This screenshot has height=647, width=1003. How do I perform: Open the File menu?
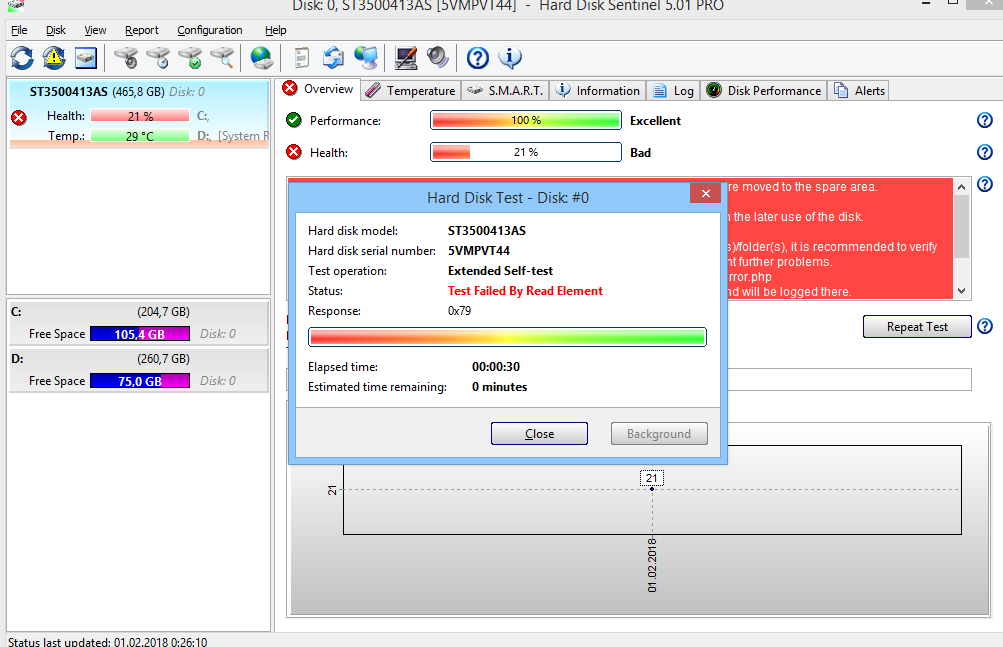[x=19, y=30]
